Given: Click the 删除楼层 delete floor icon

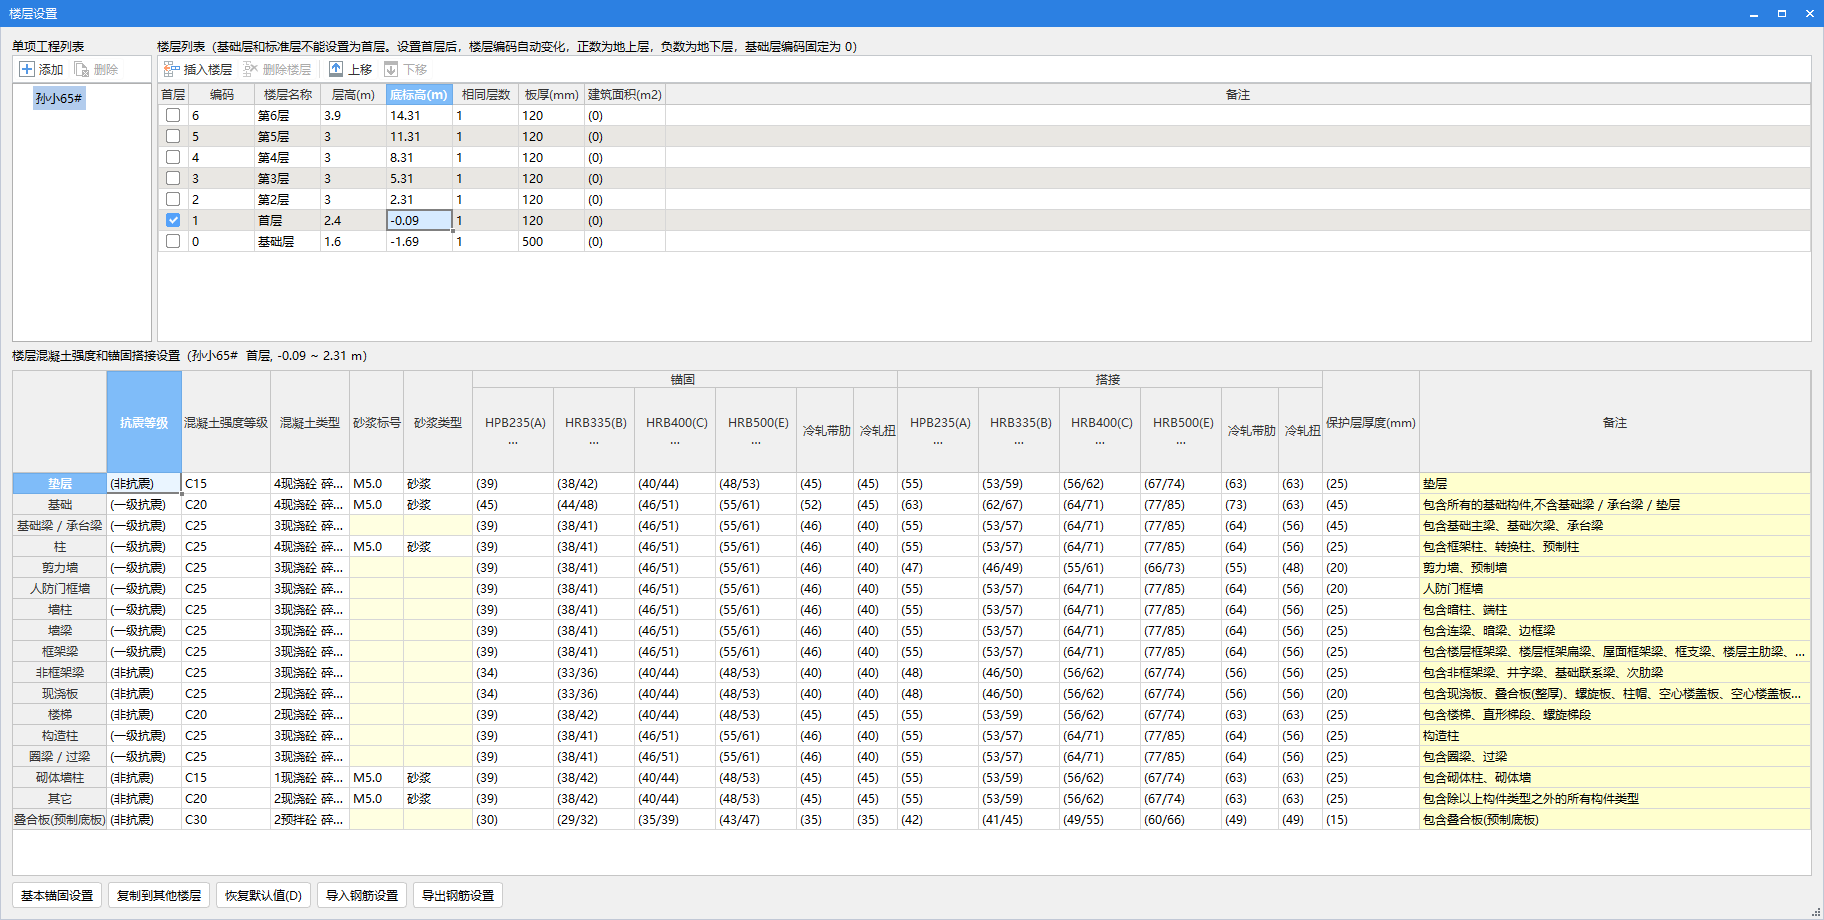Looking at the screenshot, I should [251, 69].
